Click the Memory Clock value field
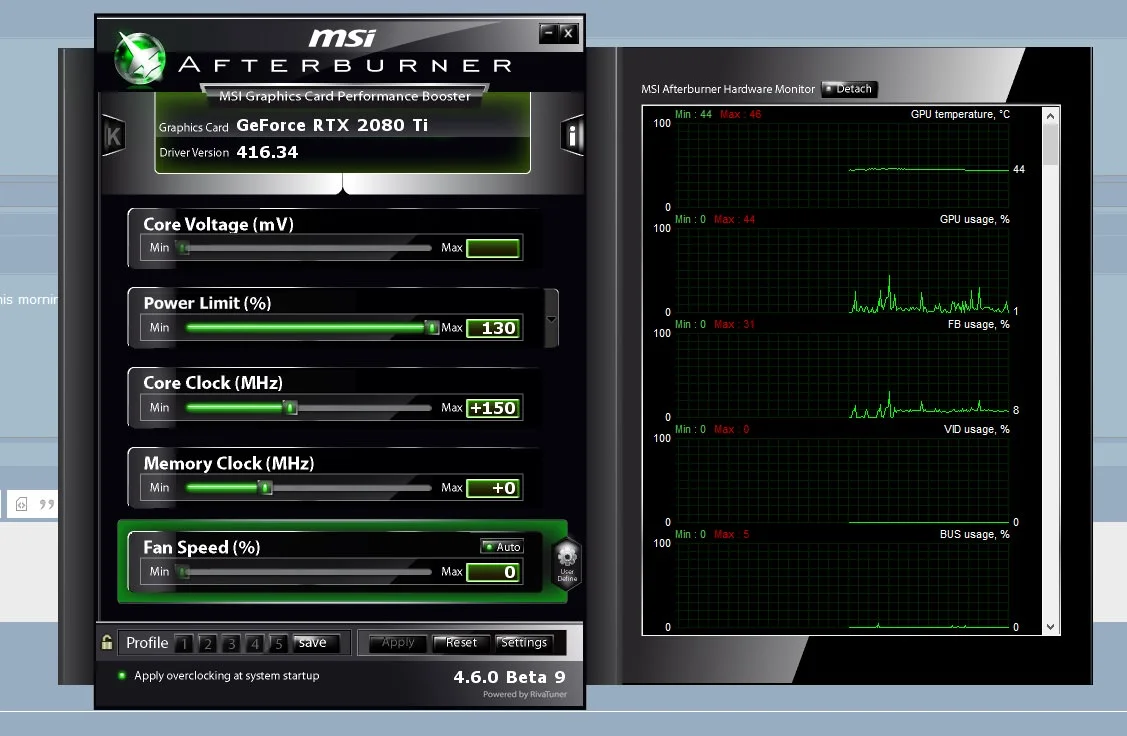 coord(493,488)
